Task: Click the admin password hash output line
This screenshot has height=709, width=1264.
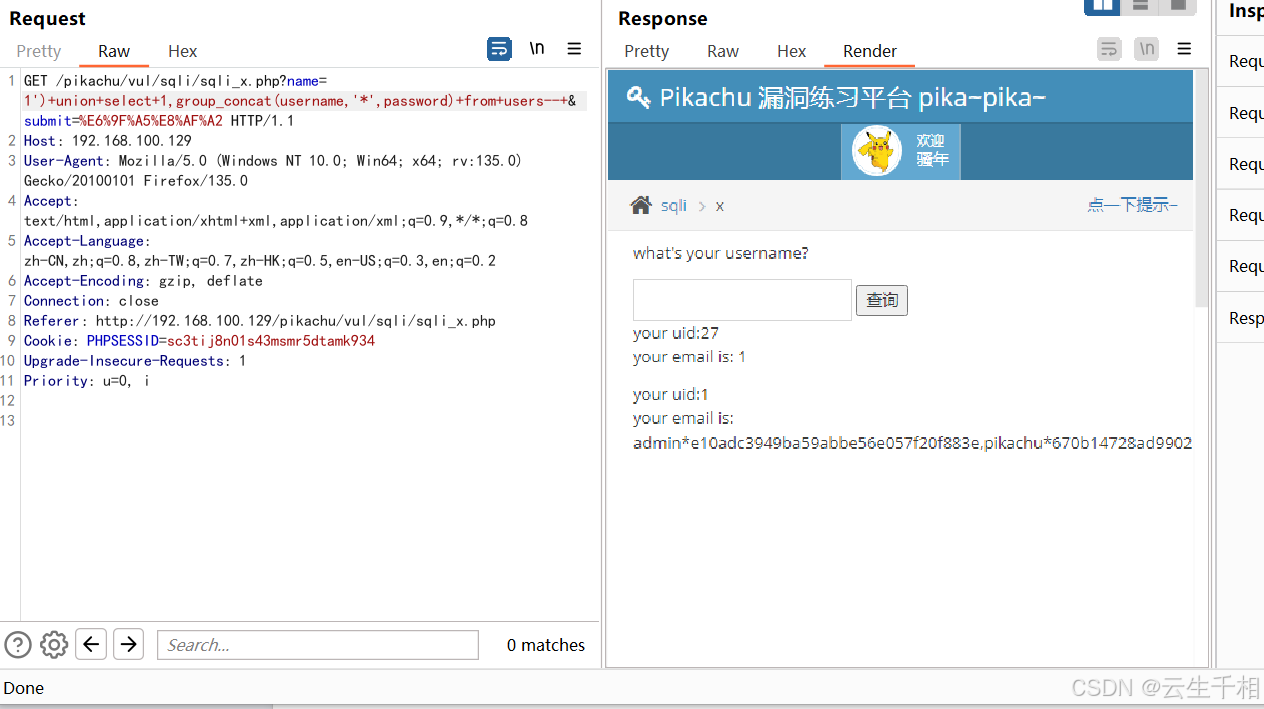Action: pos(912,443)
